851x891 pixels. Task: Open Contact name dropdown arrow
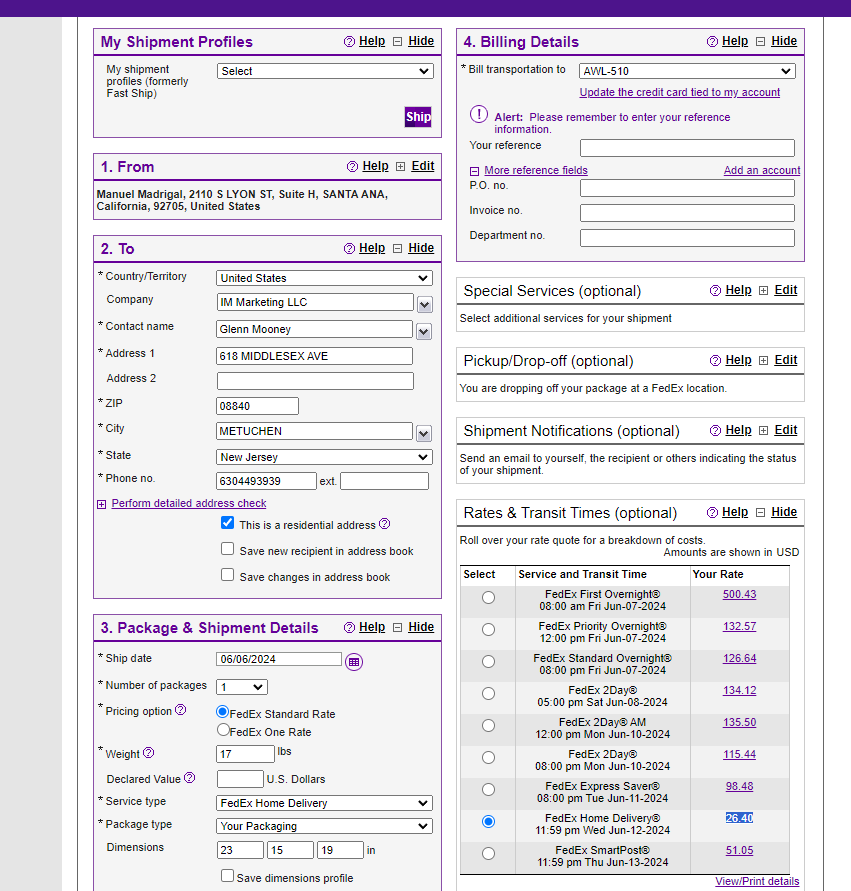(424, 331)
